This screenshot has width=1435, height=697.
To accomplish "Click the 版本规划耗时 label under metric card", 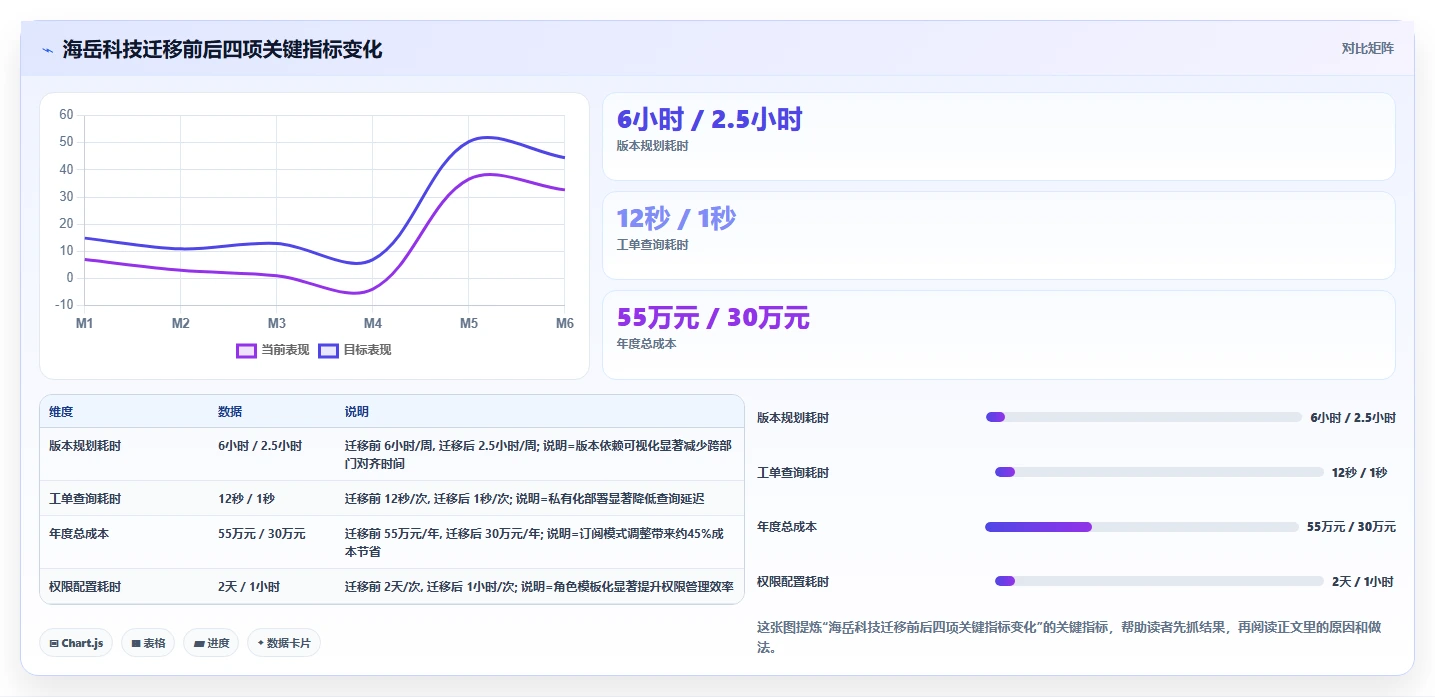I will click(653, 146).
